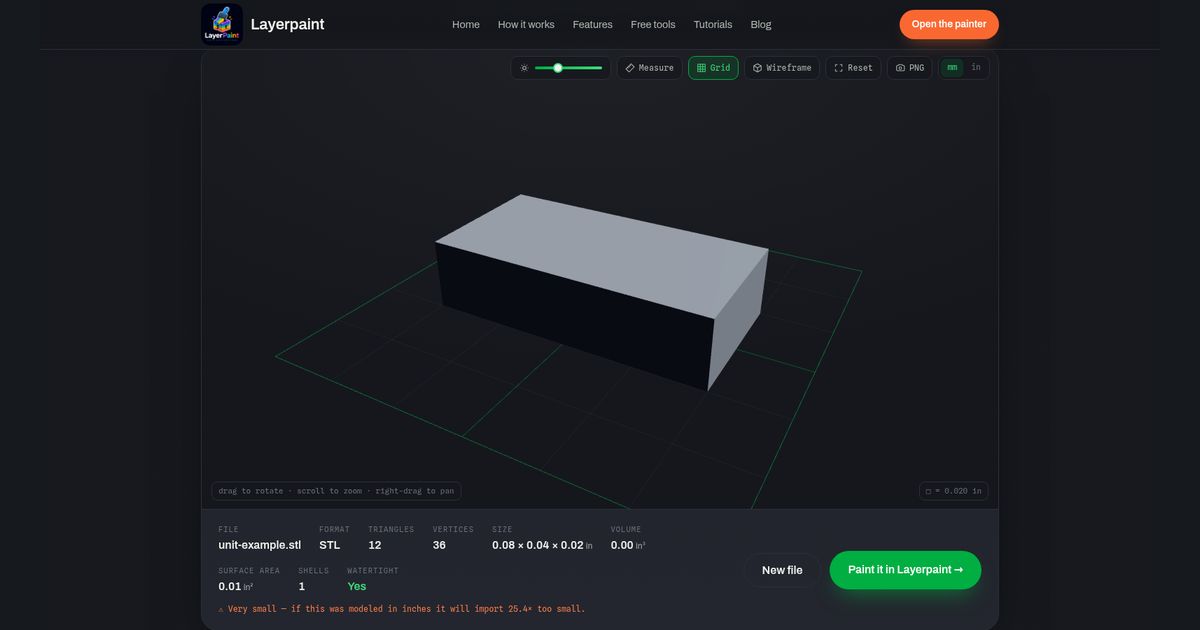
Task: Enable Wireframe view mode
Action: point(782,68)
